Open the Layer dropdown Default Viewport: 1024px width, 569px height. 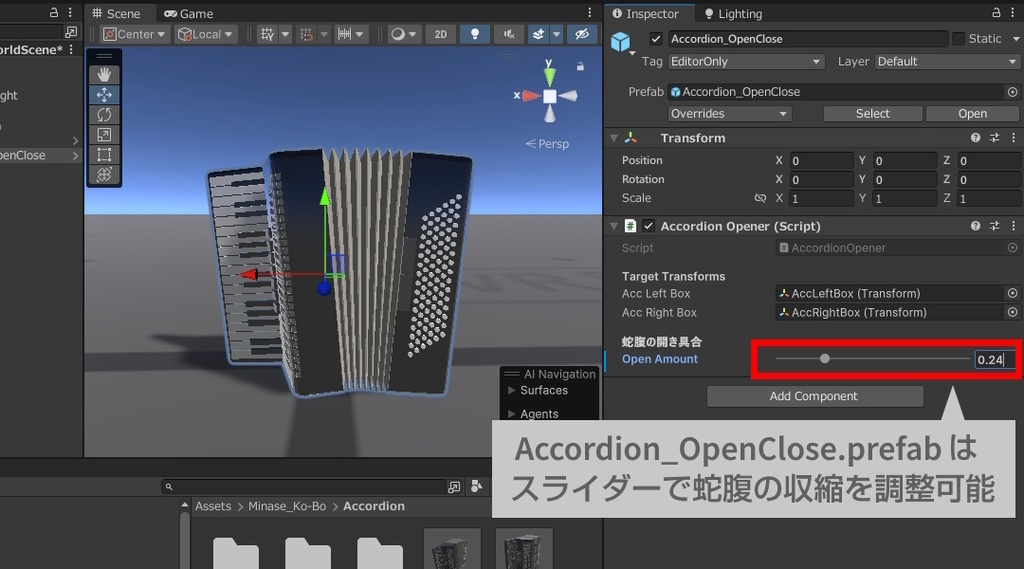[x=946, y=61]
